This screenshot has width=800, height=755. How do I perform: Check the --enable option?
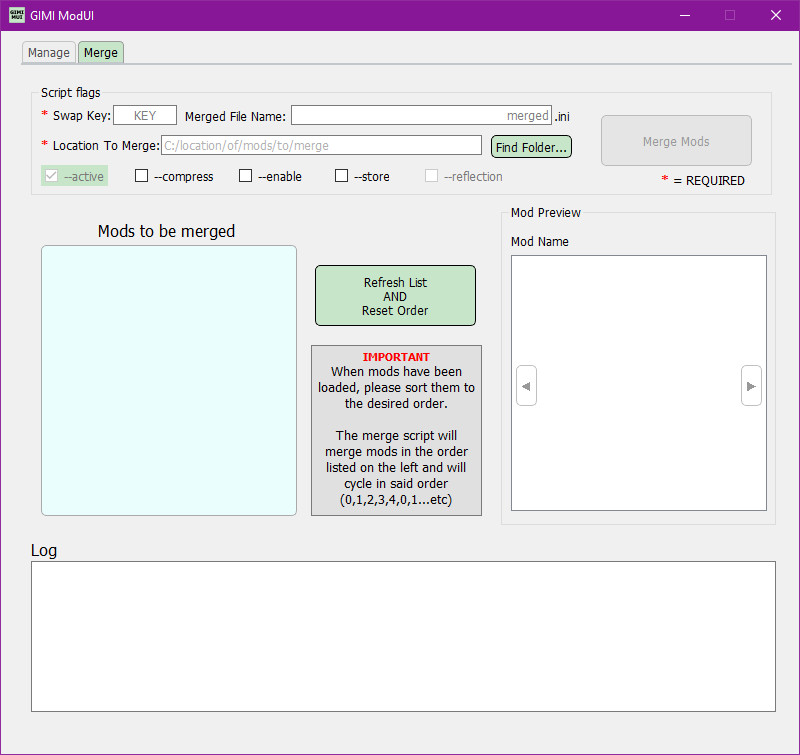pyautogui.click(x=245, y=176)
